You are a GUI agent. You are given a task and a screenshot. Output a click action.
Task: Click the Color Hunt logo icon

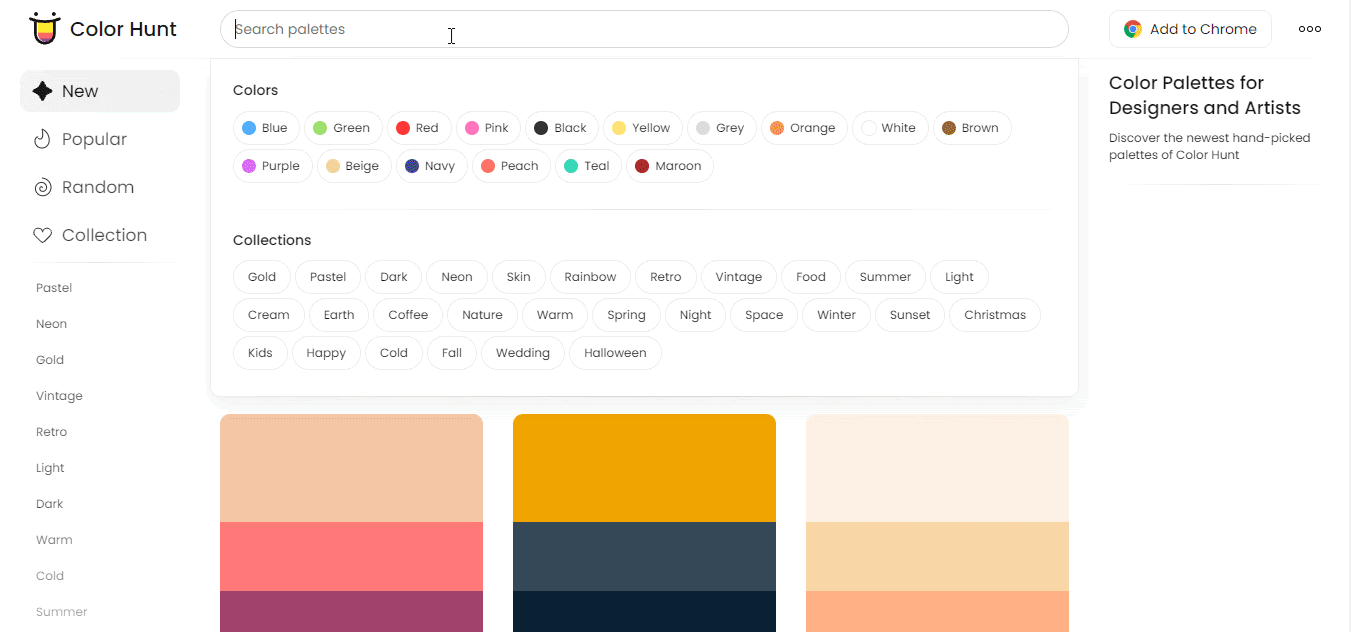click(x=44, y=29)
